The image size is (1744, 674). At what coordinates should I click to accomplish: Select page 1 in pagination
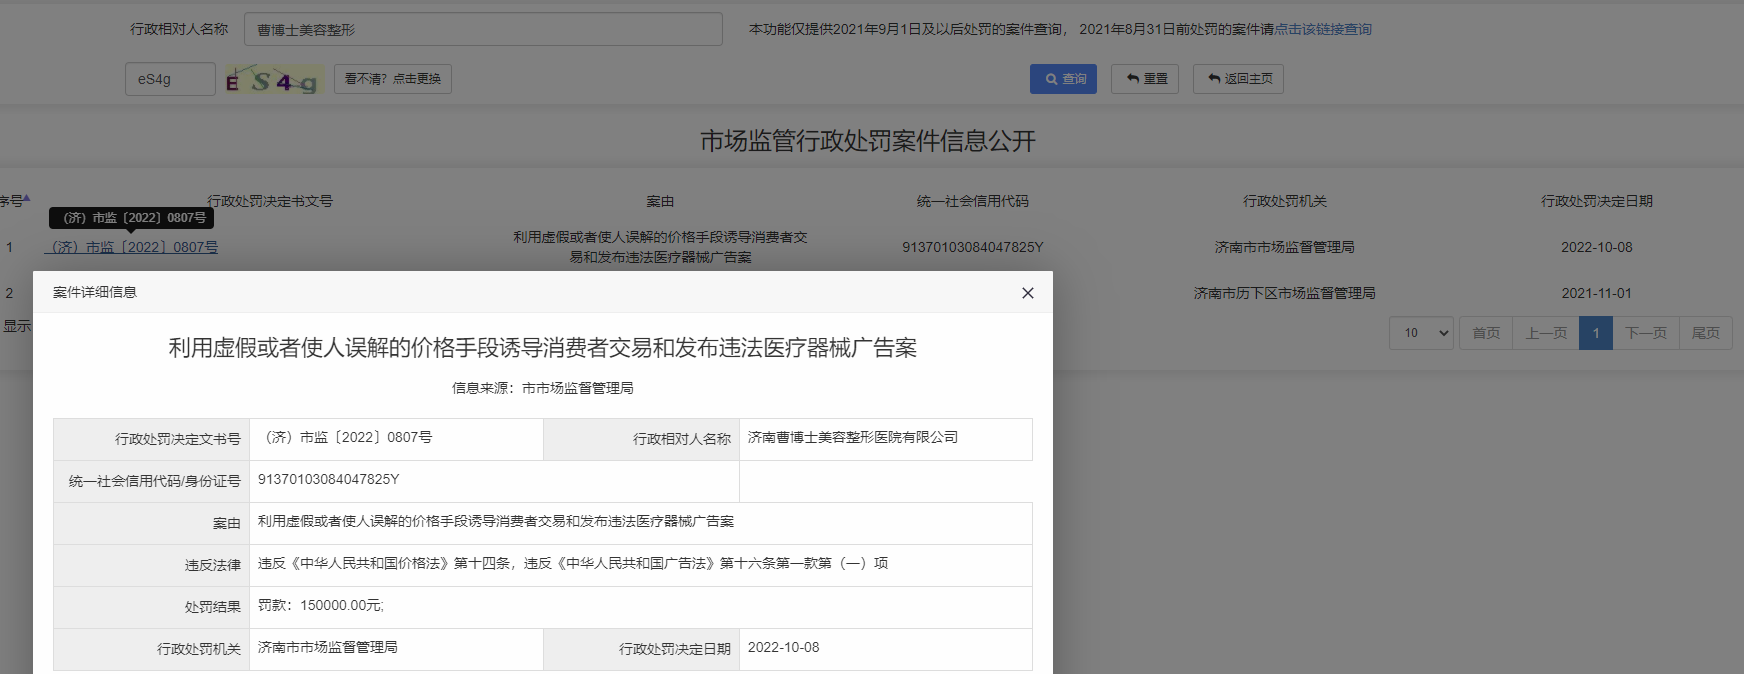[x=1595, y=333]
